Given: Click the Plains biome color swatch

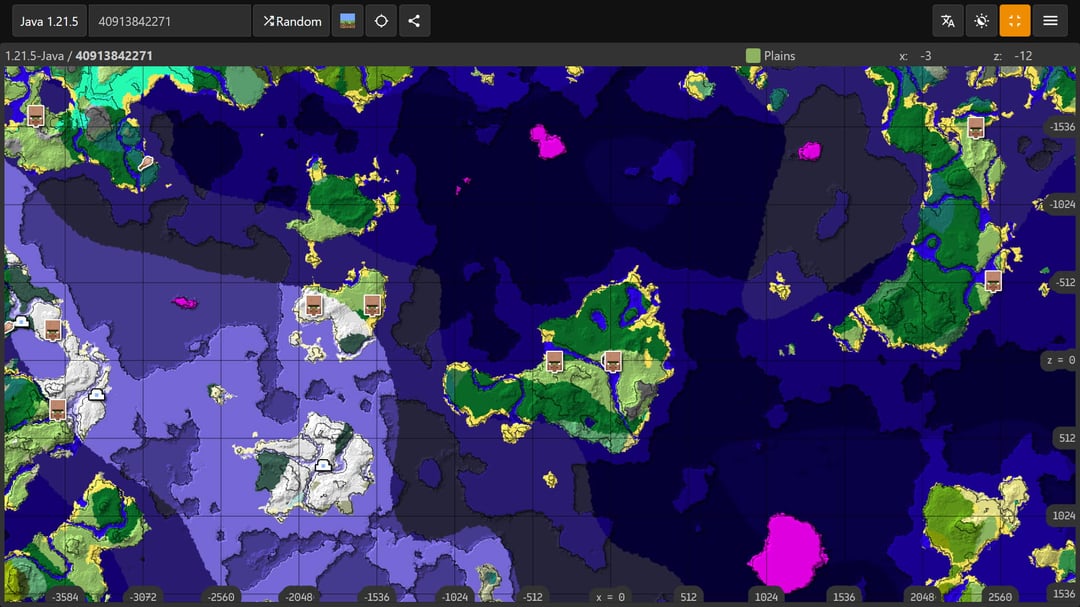Looking at the screenshot, I should (753, 56).
